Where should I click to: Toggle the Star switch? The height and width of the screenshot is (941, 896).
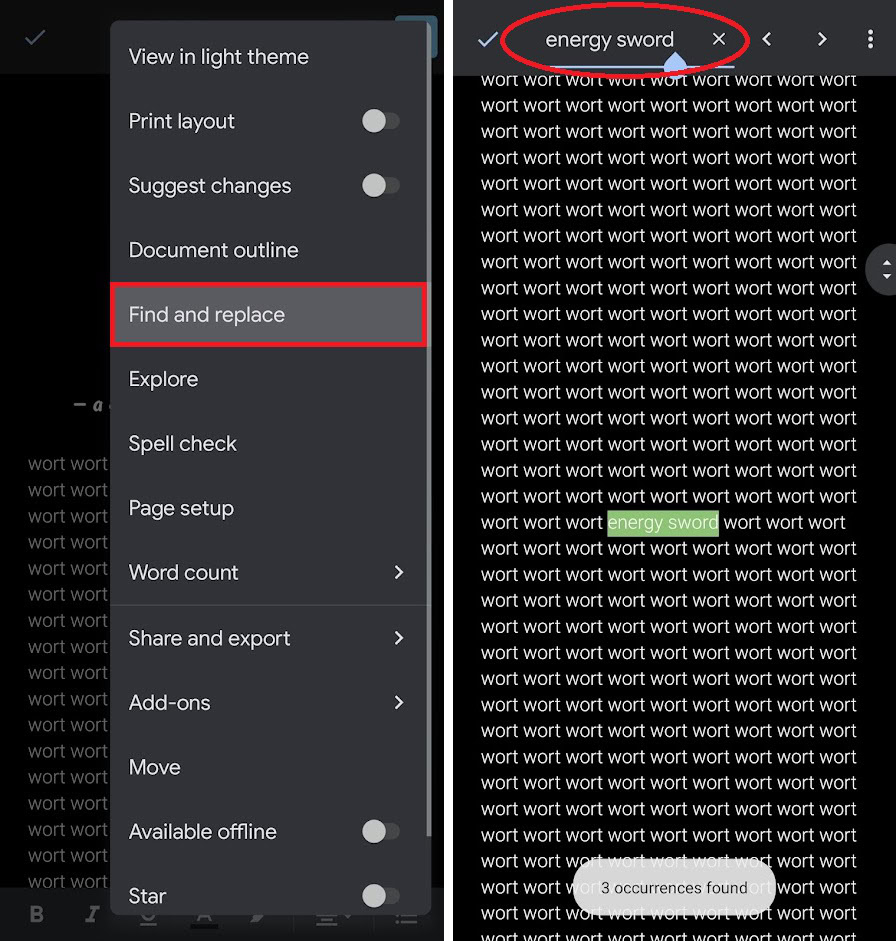(380, 896)
